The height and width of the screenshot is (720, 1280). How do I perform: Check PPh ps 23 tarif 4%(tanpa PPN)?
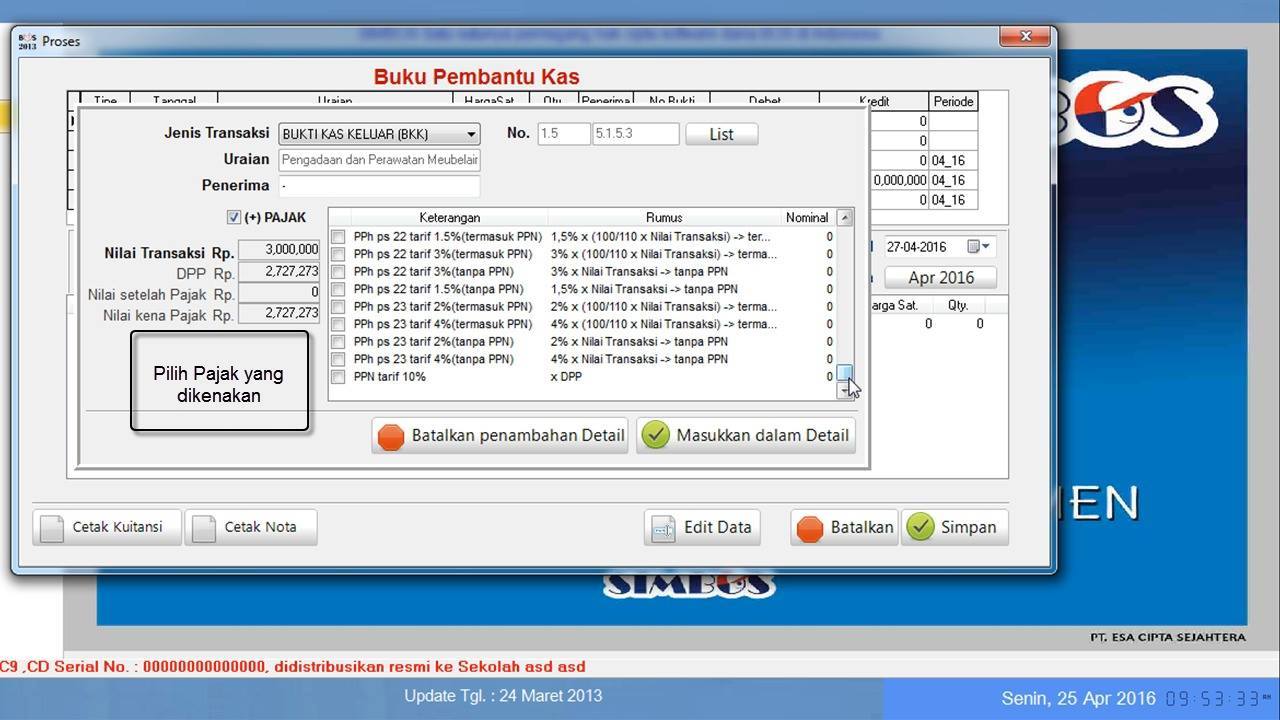click(x=338, y=359)
